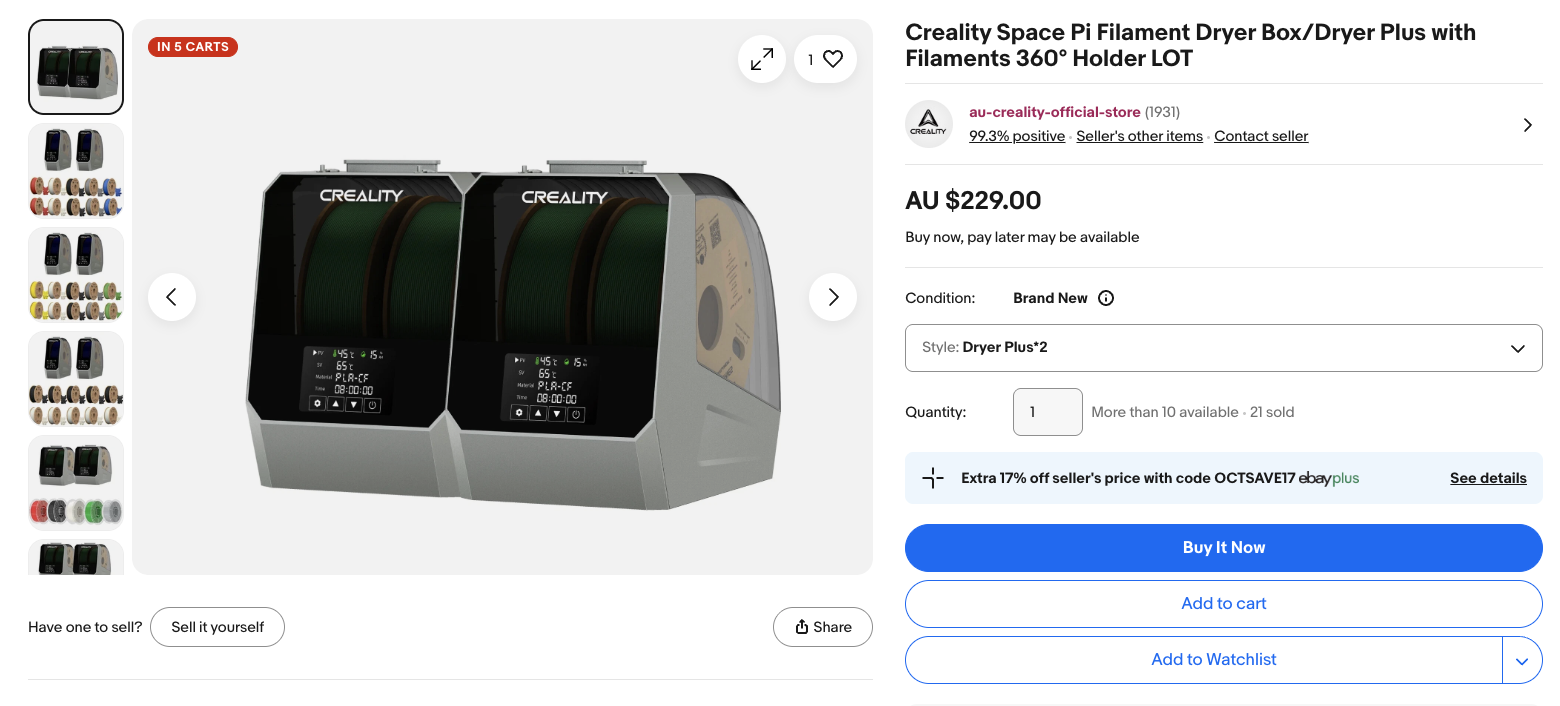Click the coupon tag icon in the offer banner
The image size is (1560, 706).
click(x=933, y=477)
